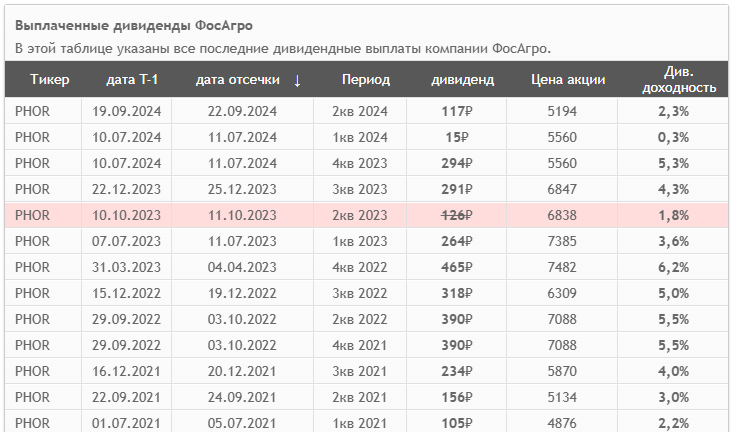Select the dividend value 318₽
Viewport: 731px width, 432px height.
coord(457,294)
